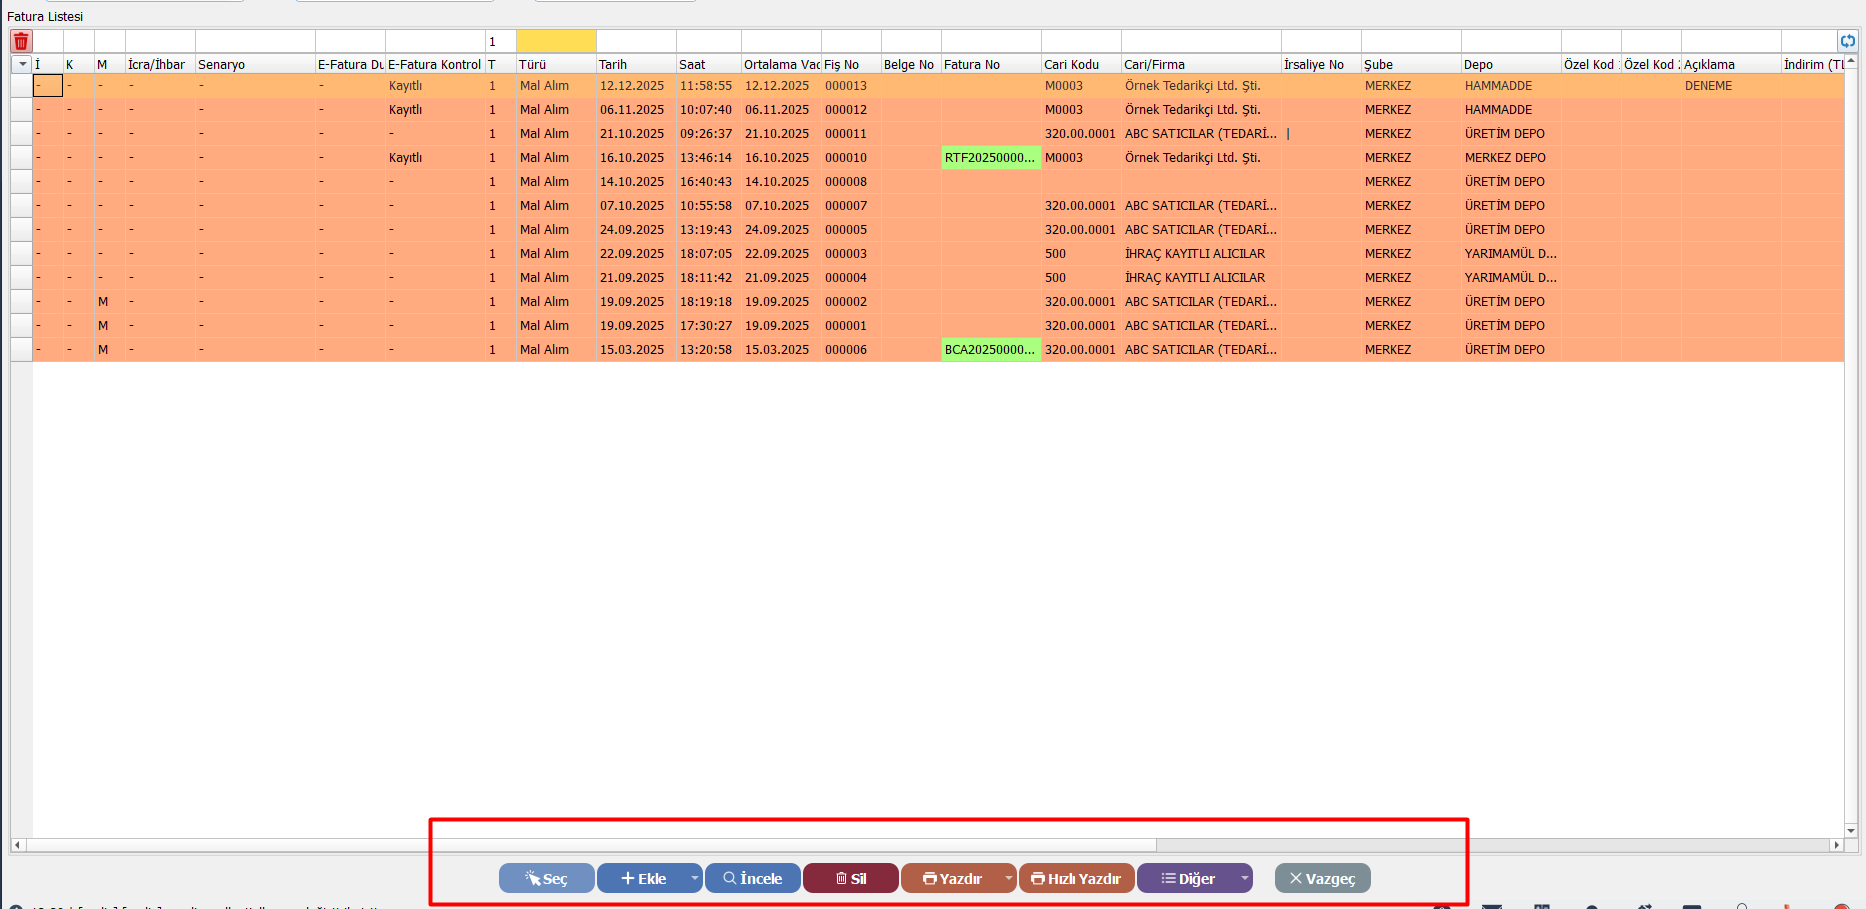
Task: Sort by the Tarih column header
Action: (x=634, y=64)
